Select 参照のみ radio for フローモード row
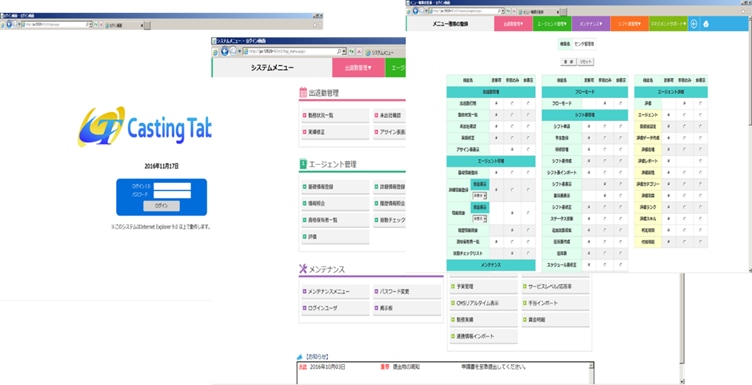This screenshot has height=385, width=752. point(604,103)
